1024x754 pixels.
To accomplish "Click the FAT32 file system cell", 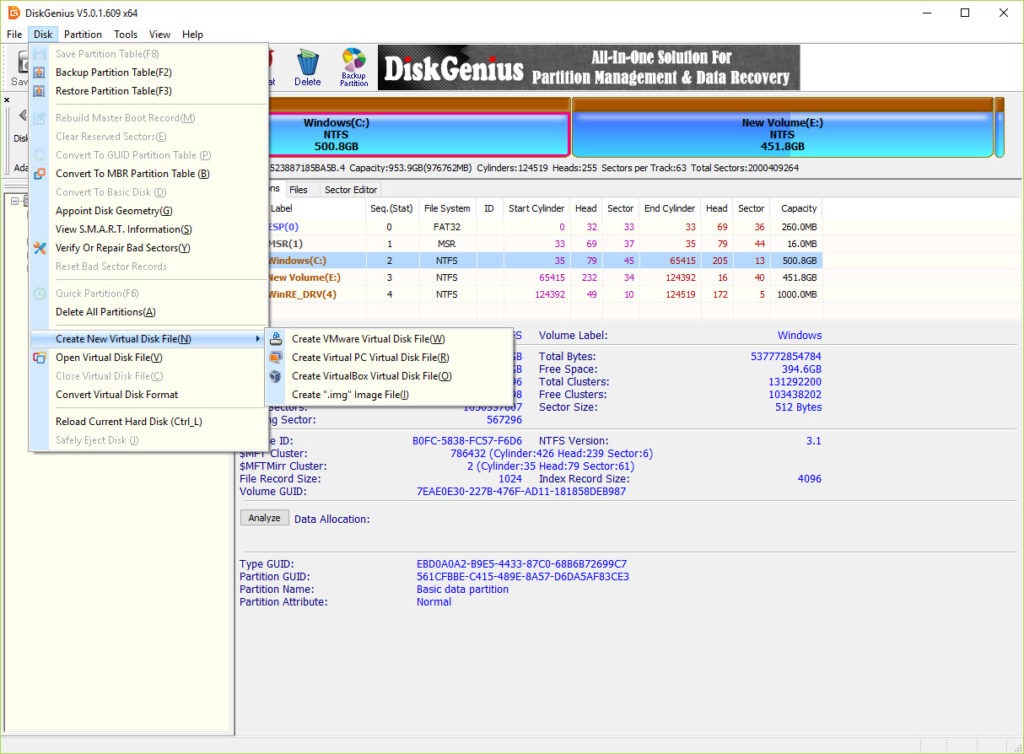I will (x=447, y=227).
